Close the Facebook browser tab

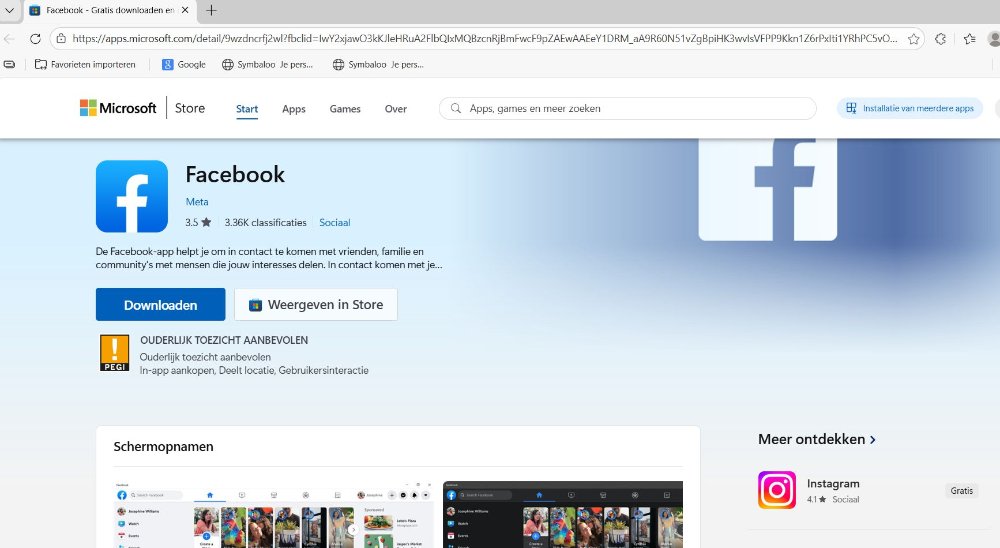pyautogui.click(x=185, y=11)
